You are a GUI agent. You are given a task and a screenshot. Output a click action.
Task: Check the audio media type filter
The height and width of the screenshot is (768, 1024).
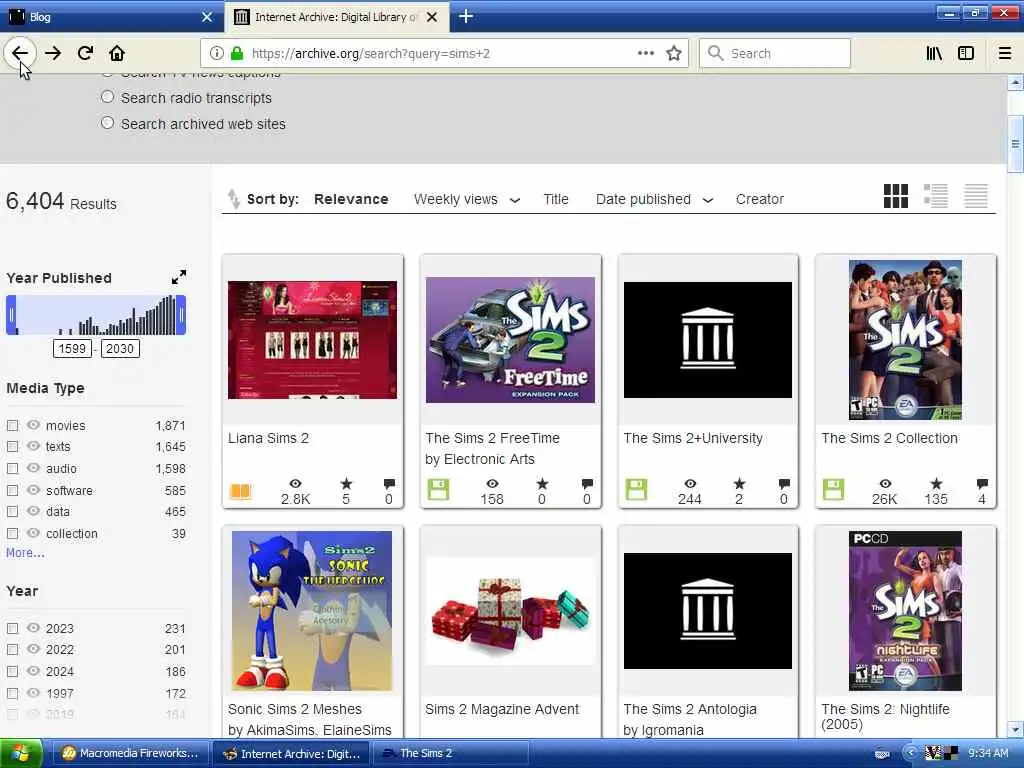click(x=12, y=469)
